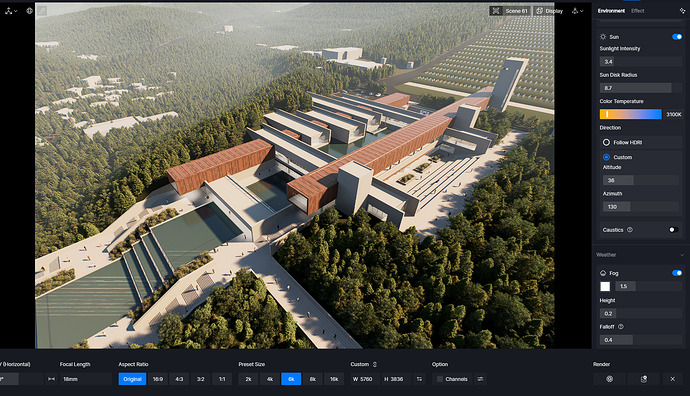Click the Caustics help question icon
This screenshot has height=396, width=690.
tap(630, 230)
